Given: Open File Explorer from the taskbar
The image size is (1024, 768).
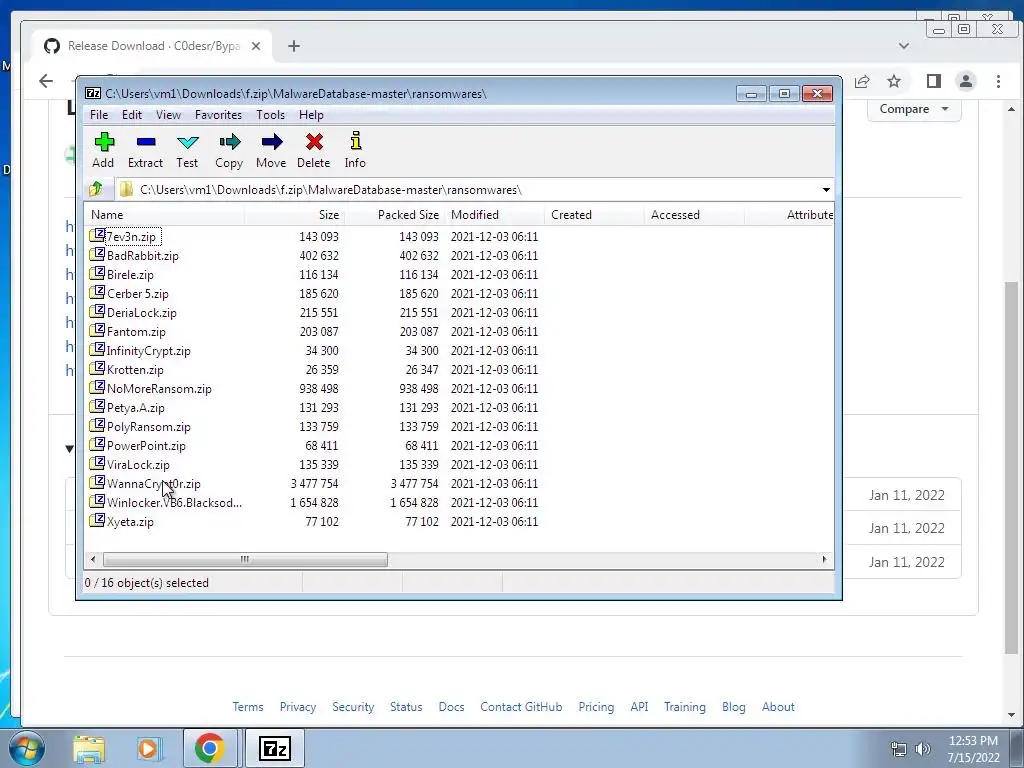Looking at the screenshot, I should (x=89, y=749).
